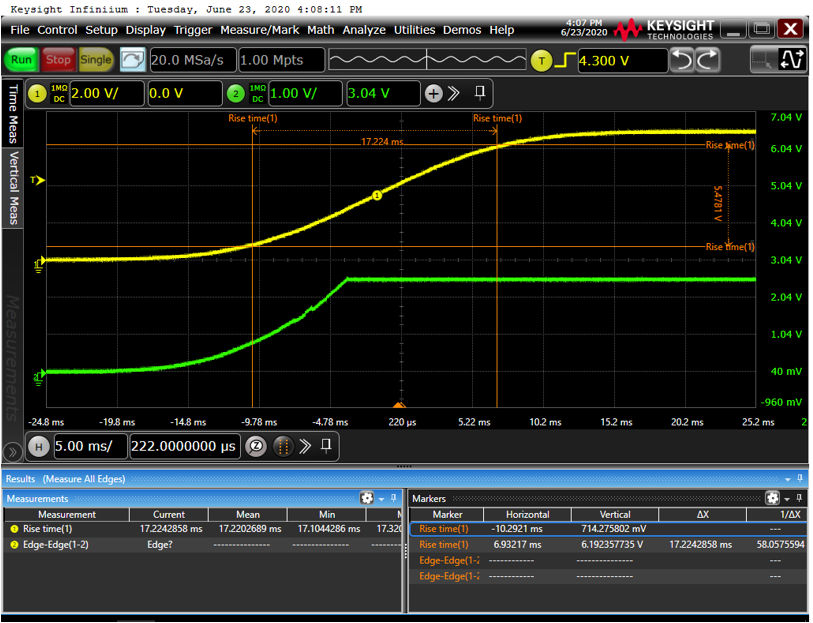The height and width of the screenshot is (623, 813).
Task: Click the add channel plus icon
Action: (433, 94)
